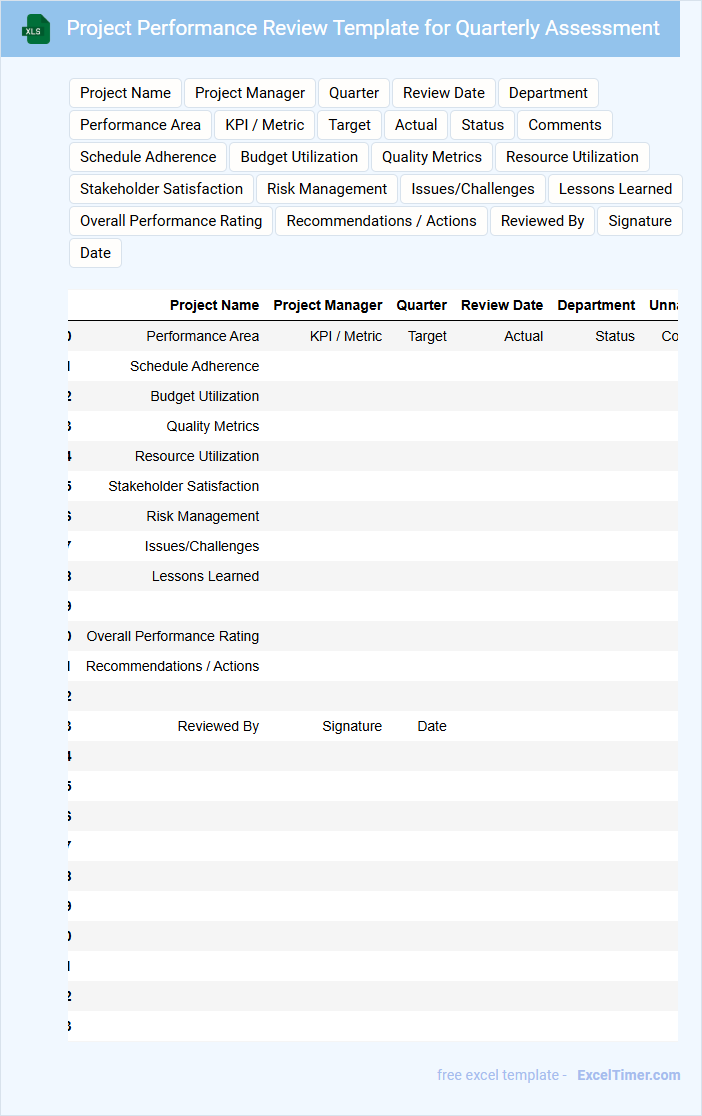Click the Department tag

pyautogui.click(x=548, y=93)
